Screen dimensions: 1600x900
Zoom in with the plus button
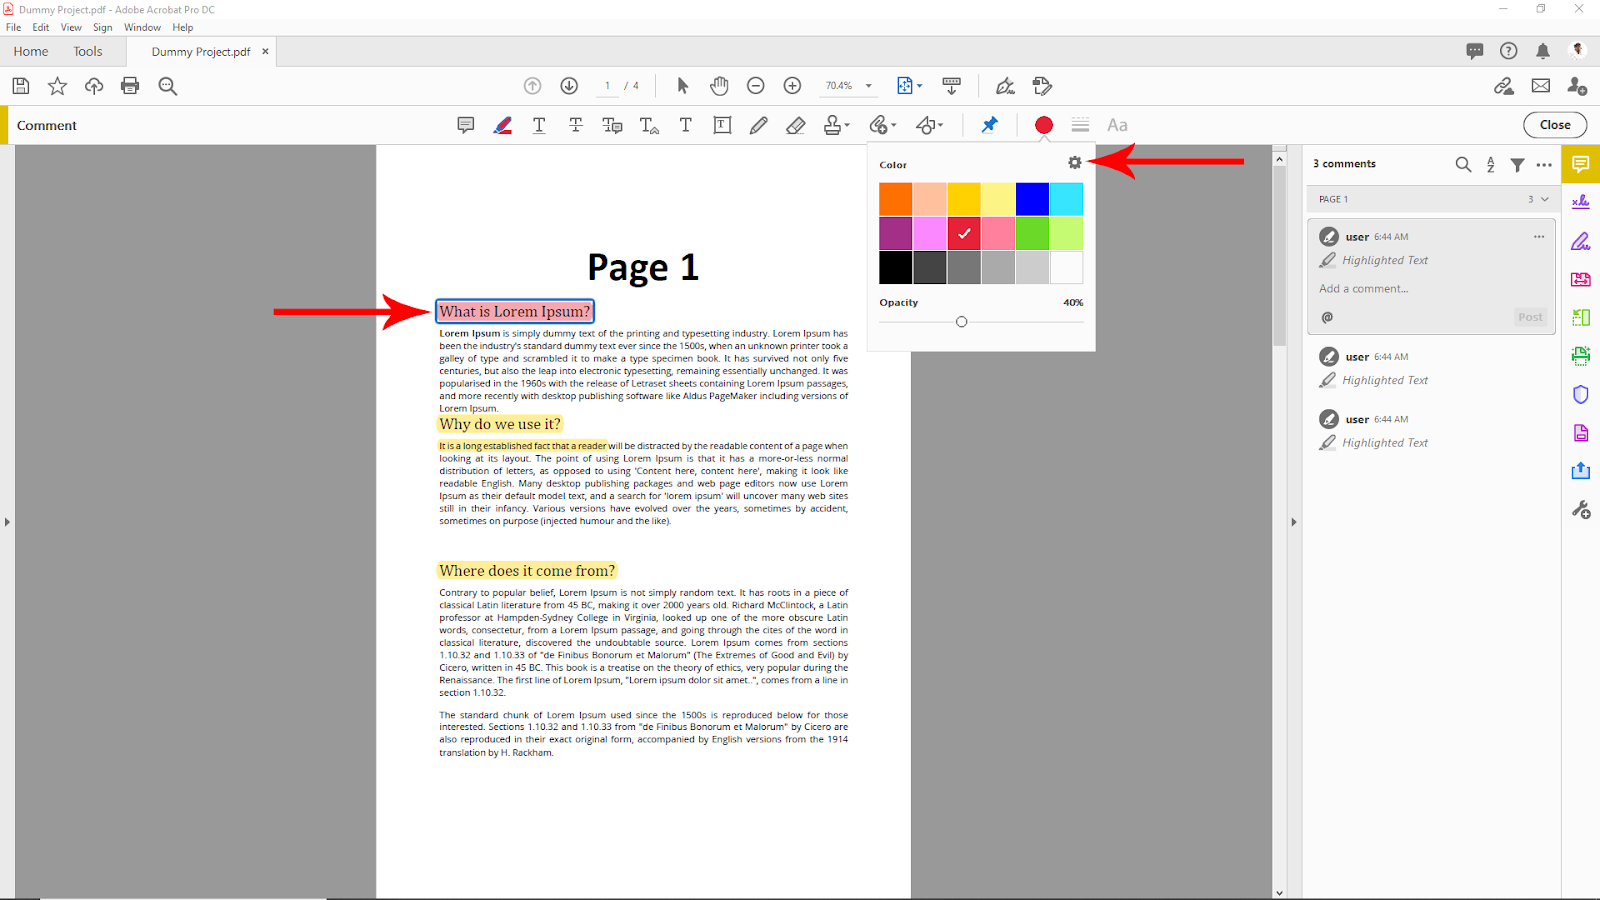click(792, 86)
